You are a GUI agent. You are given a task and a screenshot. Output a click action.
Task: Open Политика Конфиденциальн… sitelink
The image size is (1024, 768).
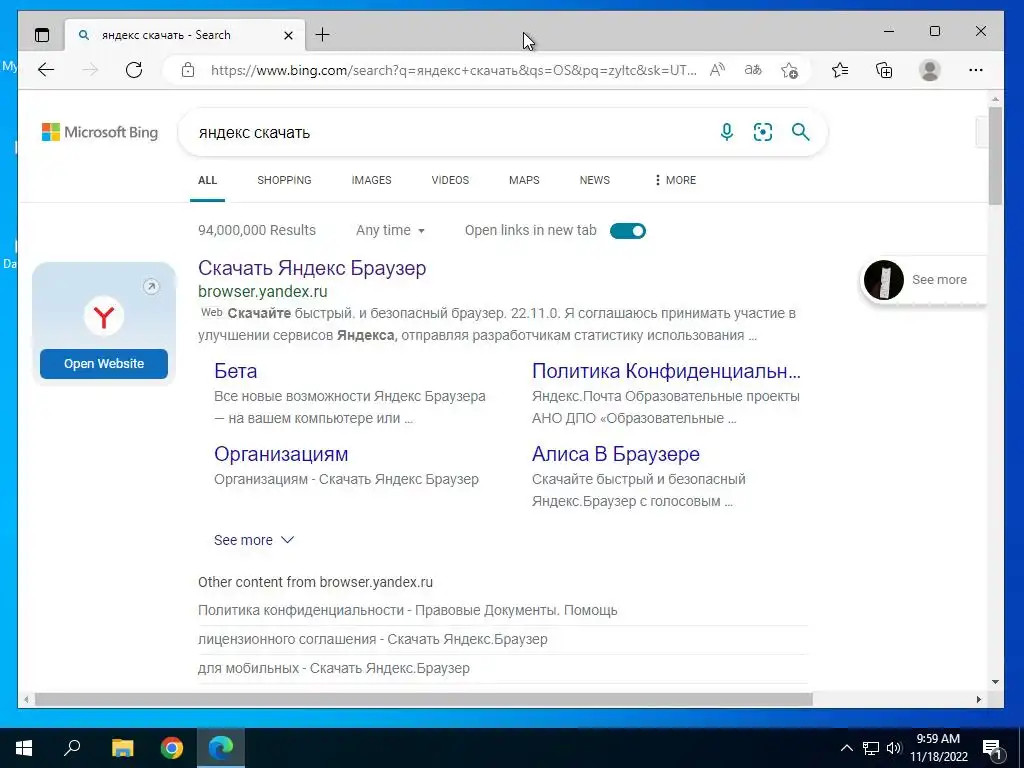pos(666,371)
